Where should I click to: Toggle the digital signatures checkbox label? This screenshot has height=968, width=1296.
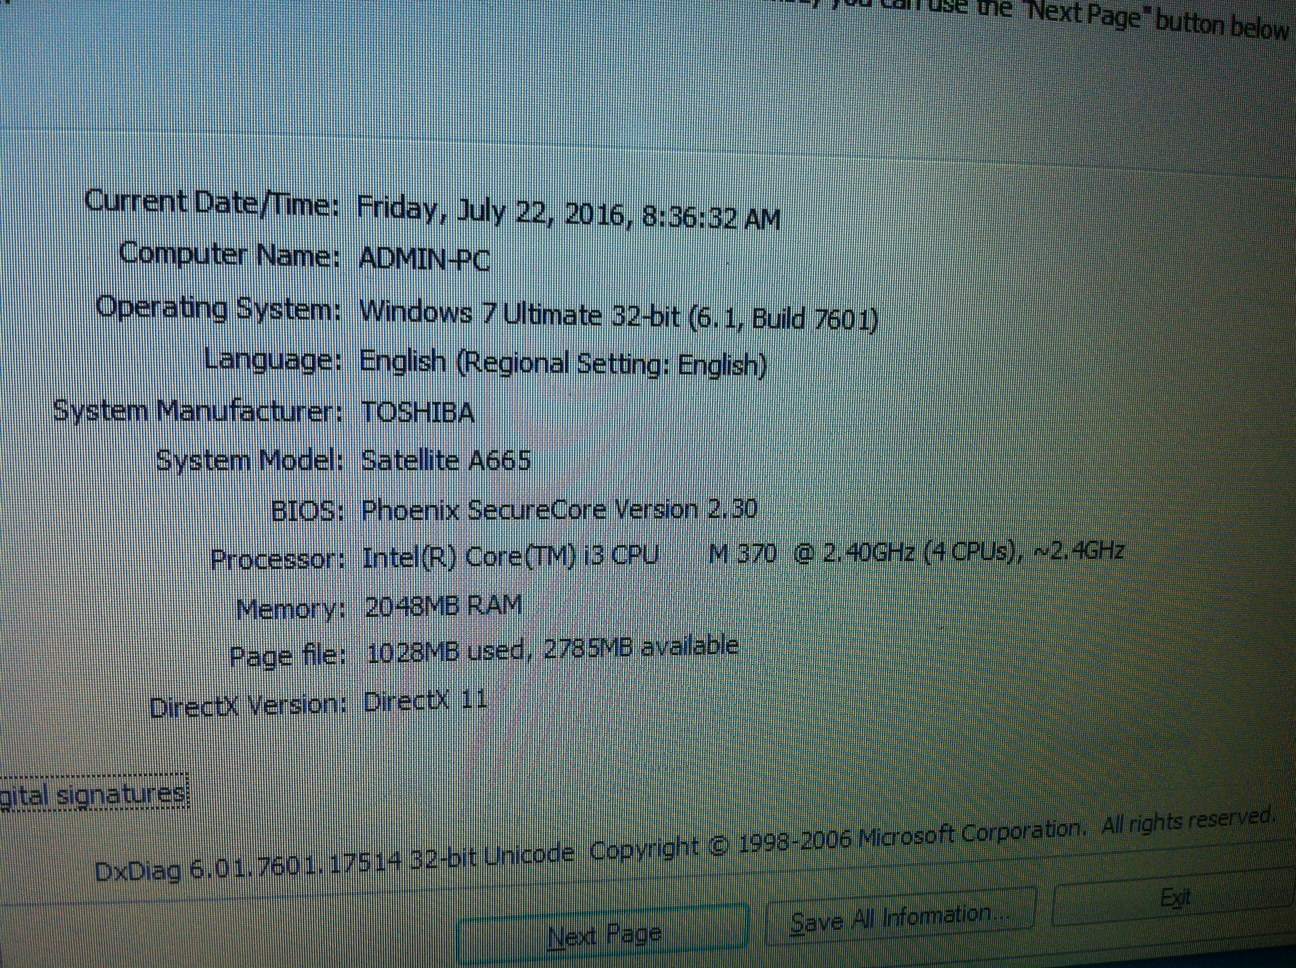(x=93, y=795)
